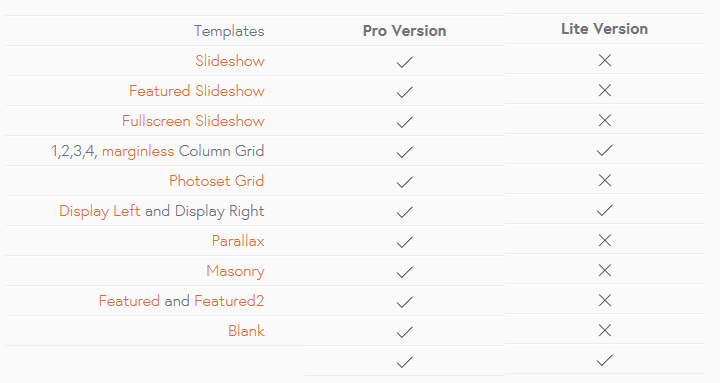Open the Display Left link
The image size is (720, 383).
(100, 211)
